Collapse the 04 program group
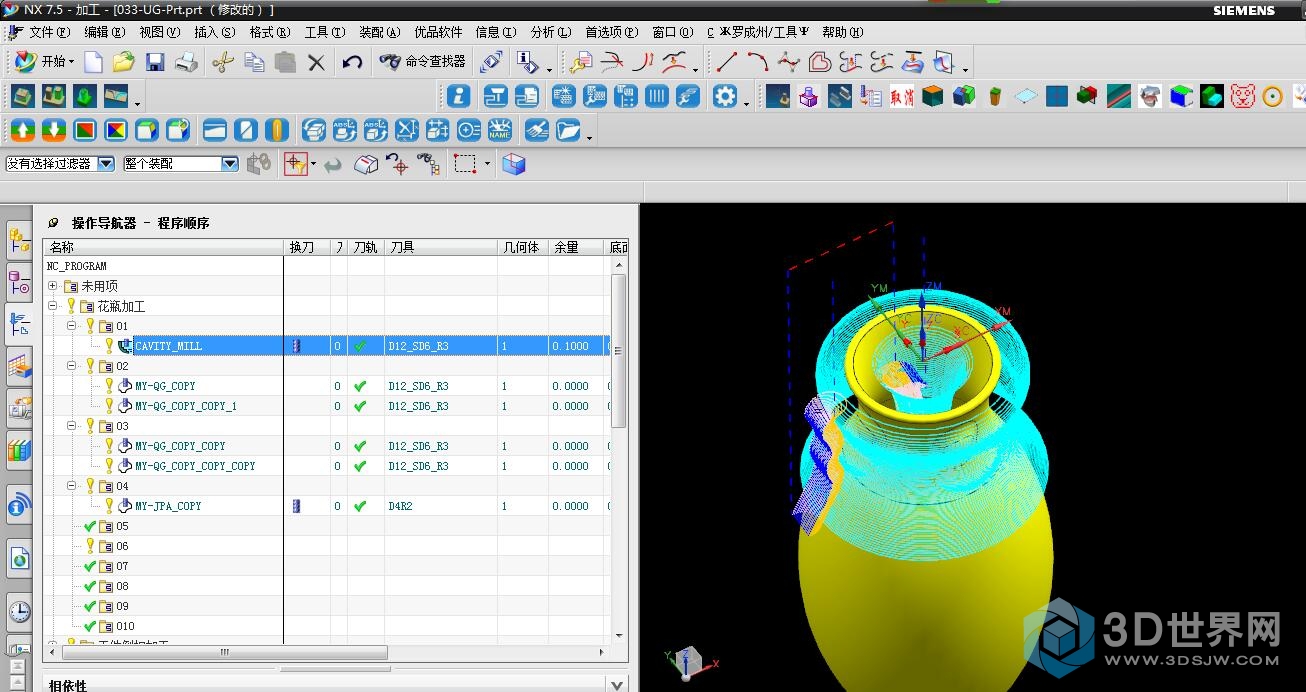The height and width of the screenshot is (692, 1306). [71, 486]
